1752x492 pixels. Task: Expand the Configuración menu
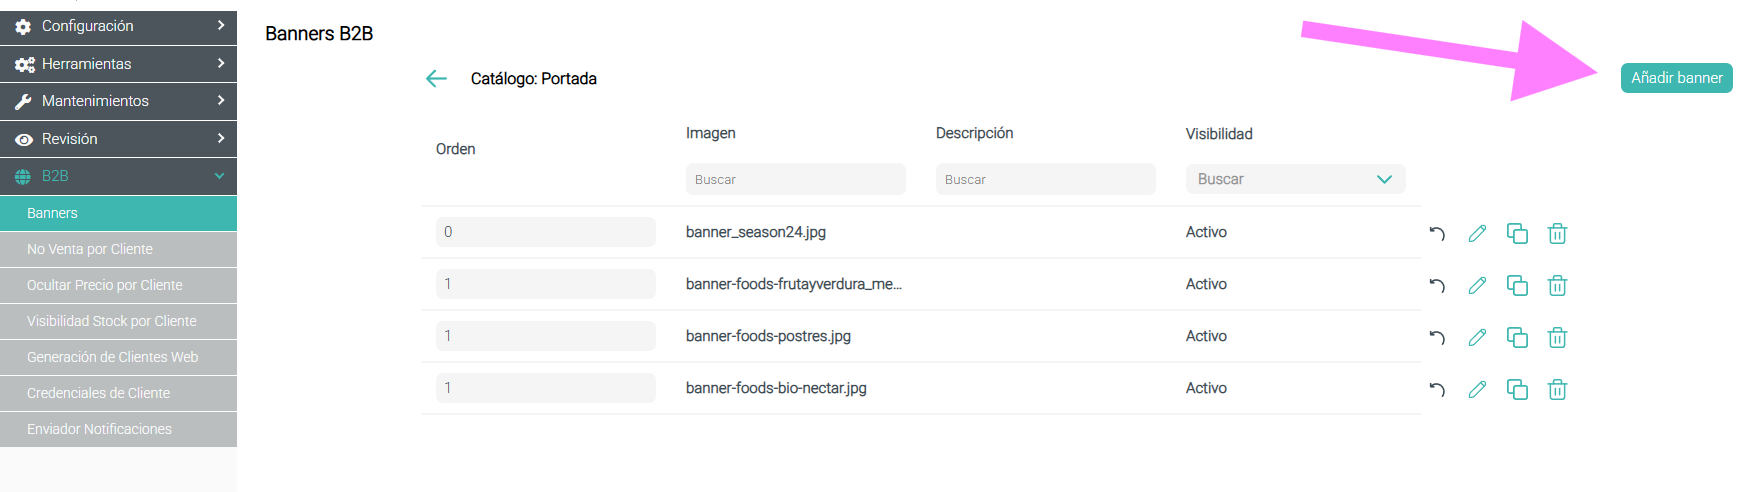tap(118, 27)
